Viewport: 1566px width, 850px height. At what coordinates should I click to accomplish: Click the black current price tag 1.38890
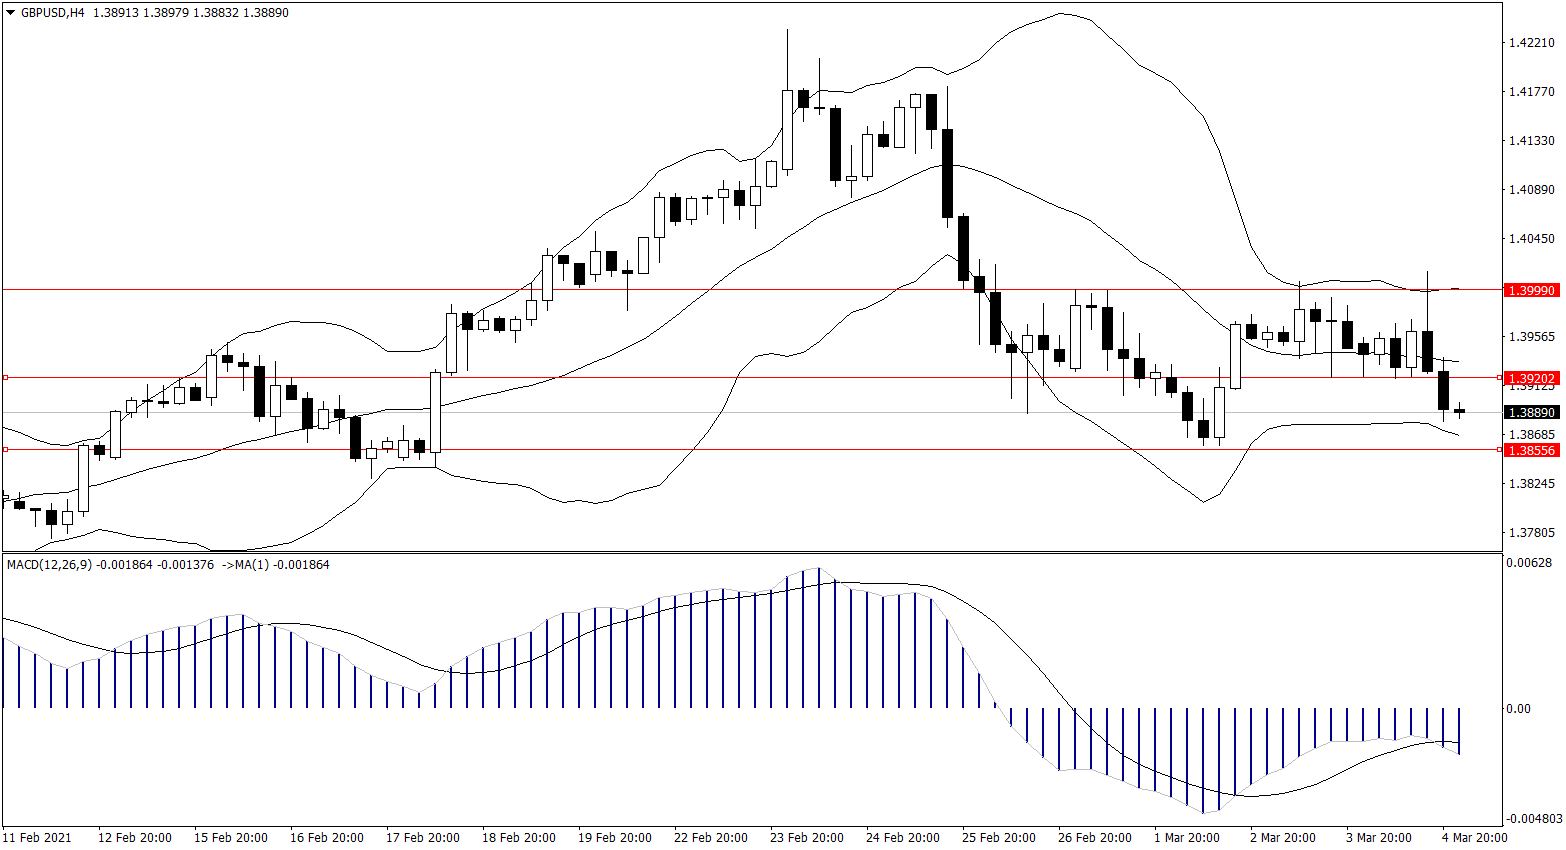coord(1531,412)
